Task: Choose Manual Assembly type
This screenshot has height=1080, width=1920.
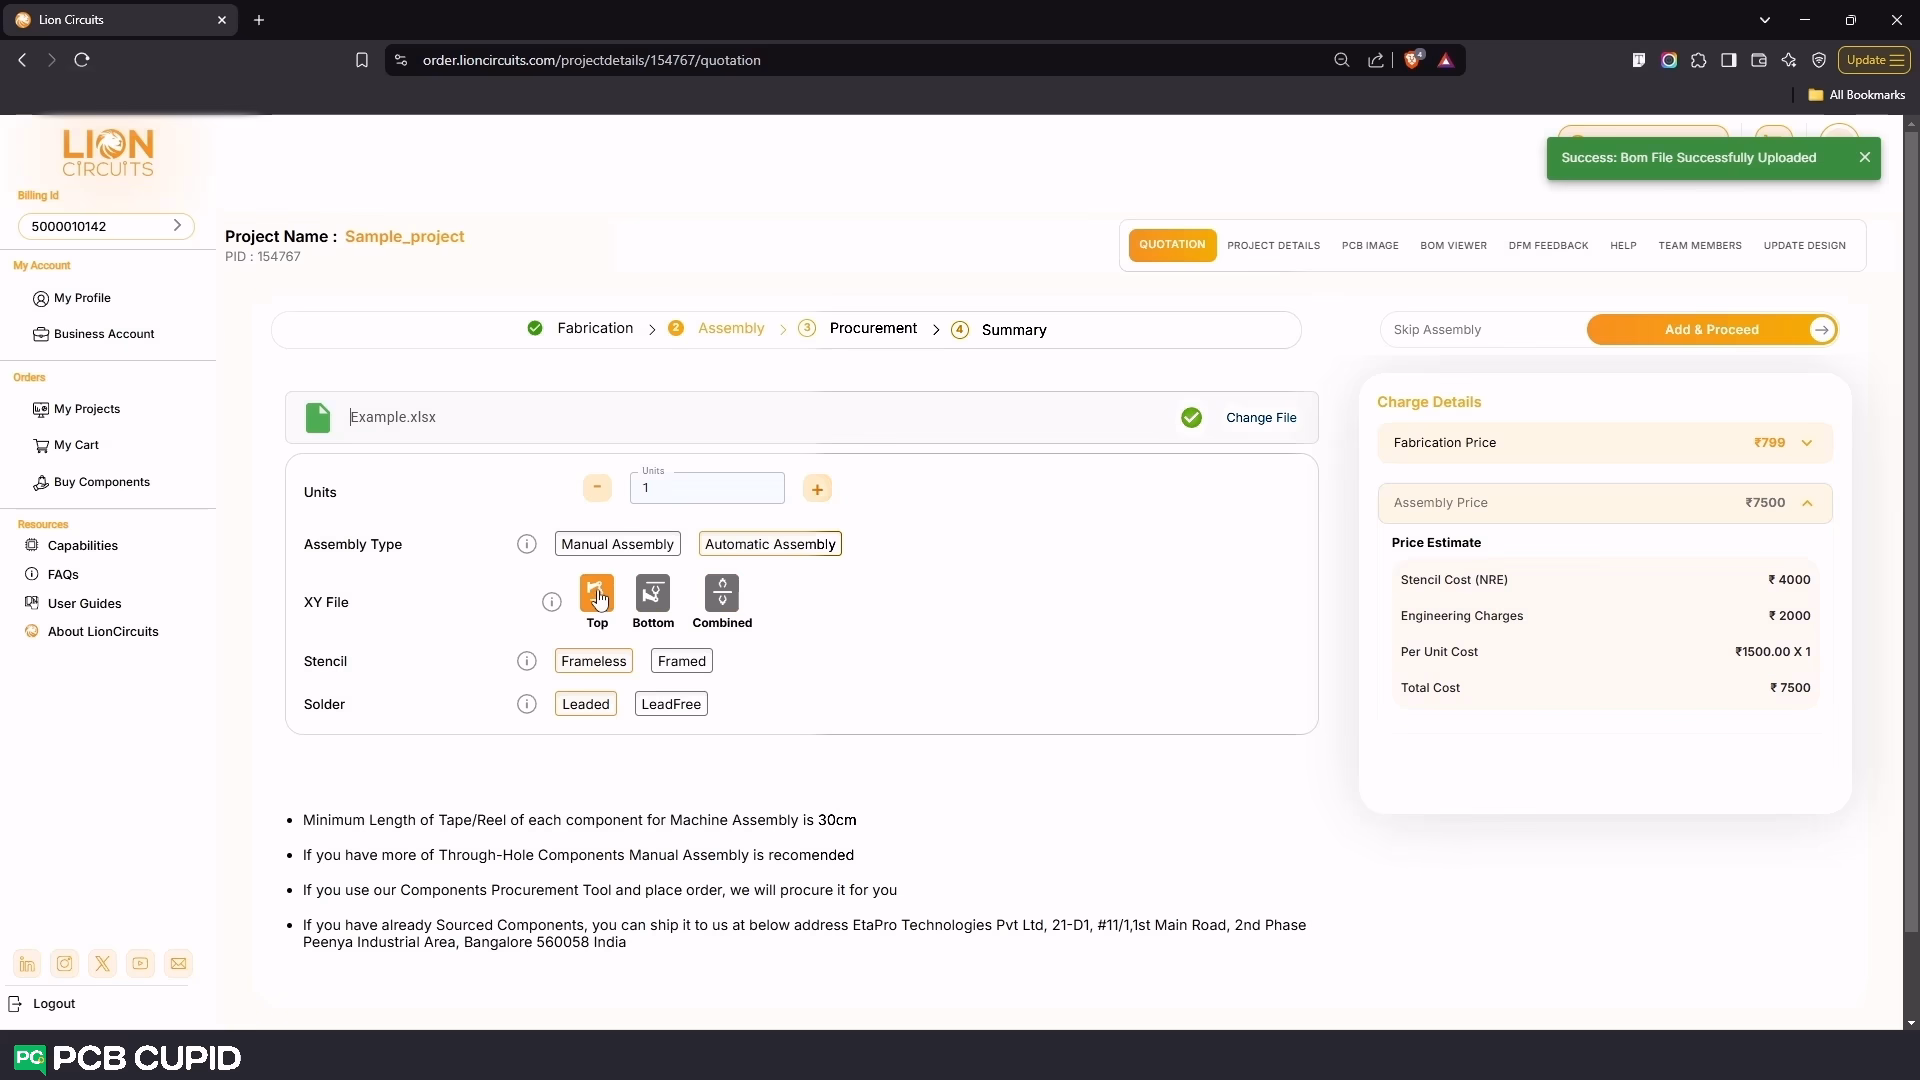Action: [617, 544]
